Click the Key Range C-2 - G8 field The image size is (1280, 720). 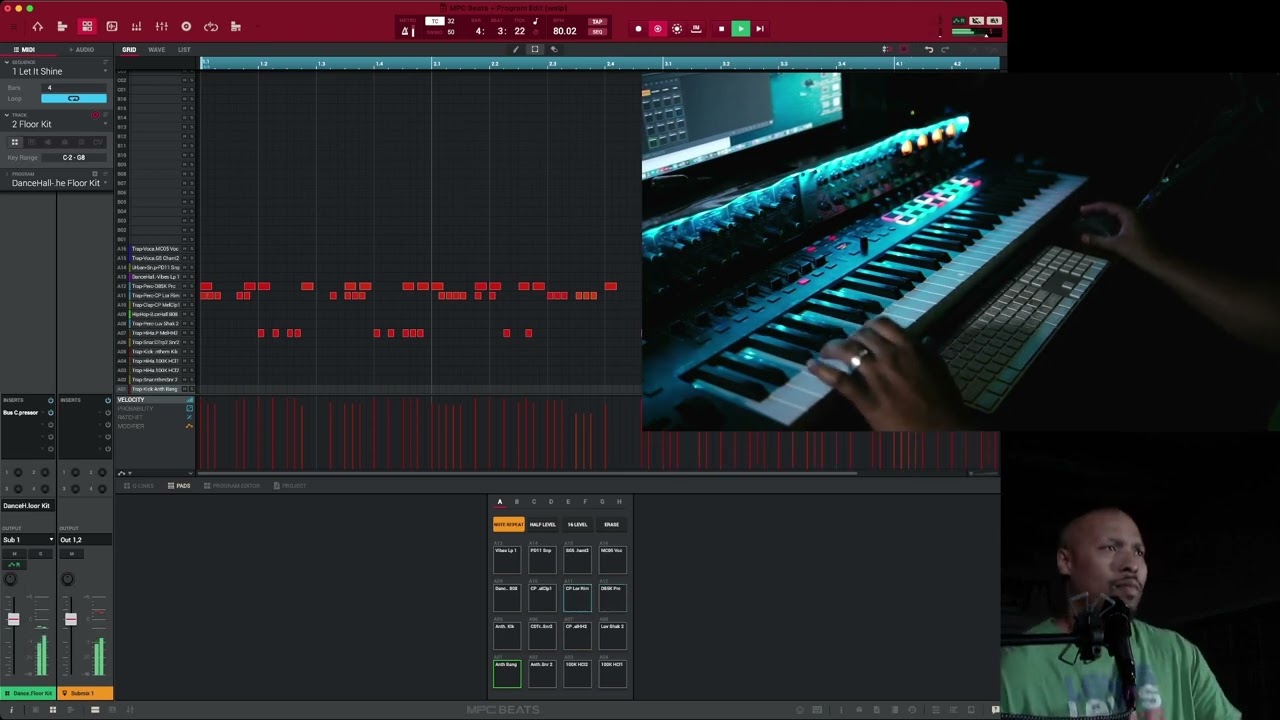pos(73,157)
